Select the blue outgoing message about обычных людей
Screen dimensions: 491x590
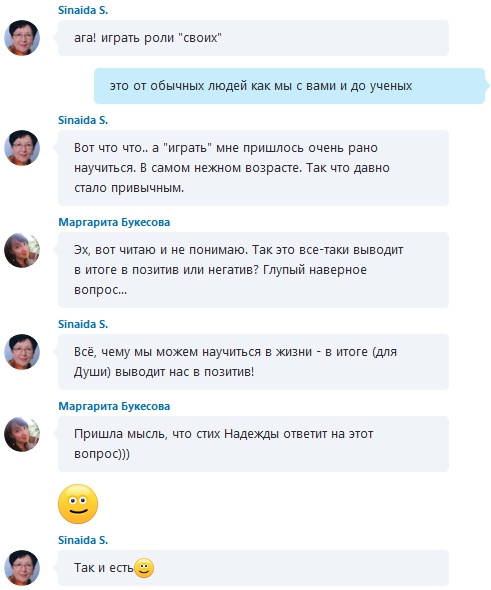click(x=289, y=86)
